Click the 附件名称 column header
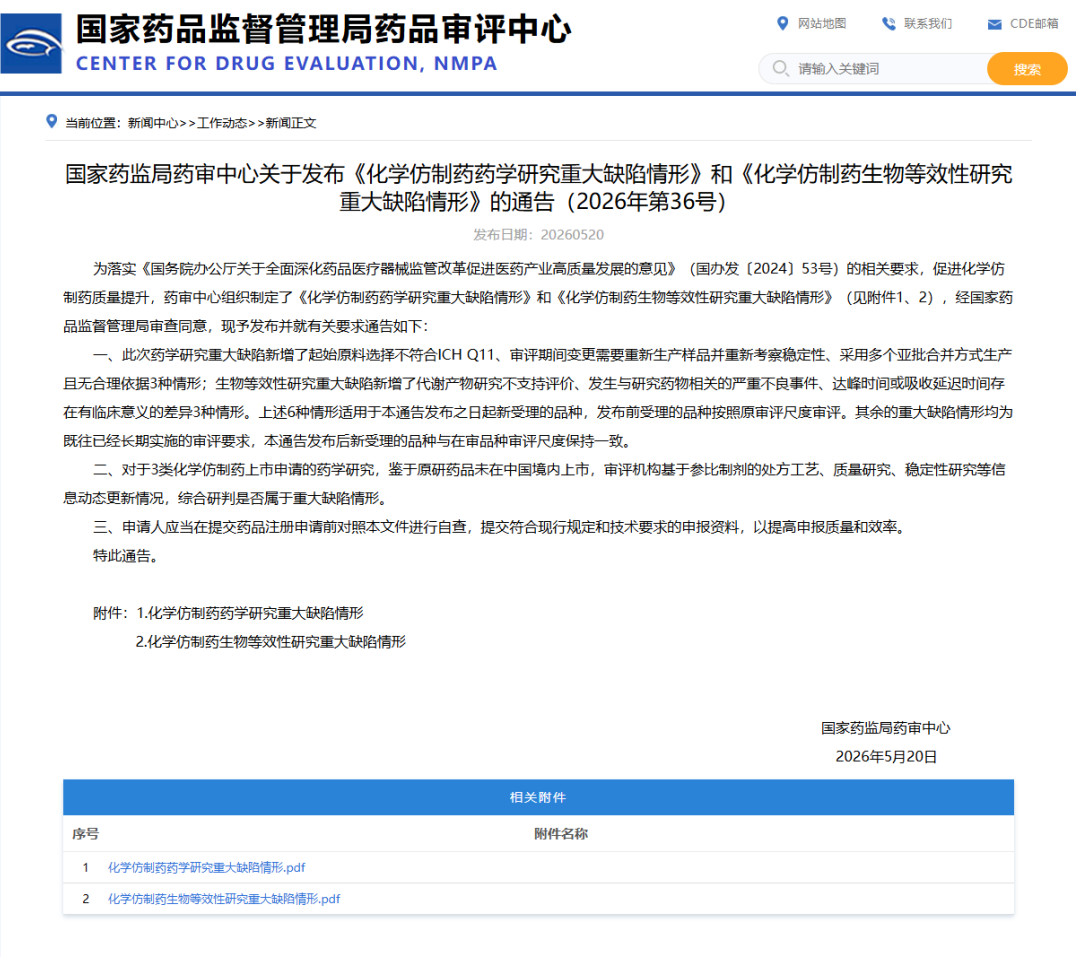The height and width of the screenshot is (957, 1076). tap(561, 834)
